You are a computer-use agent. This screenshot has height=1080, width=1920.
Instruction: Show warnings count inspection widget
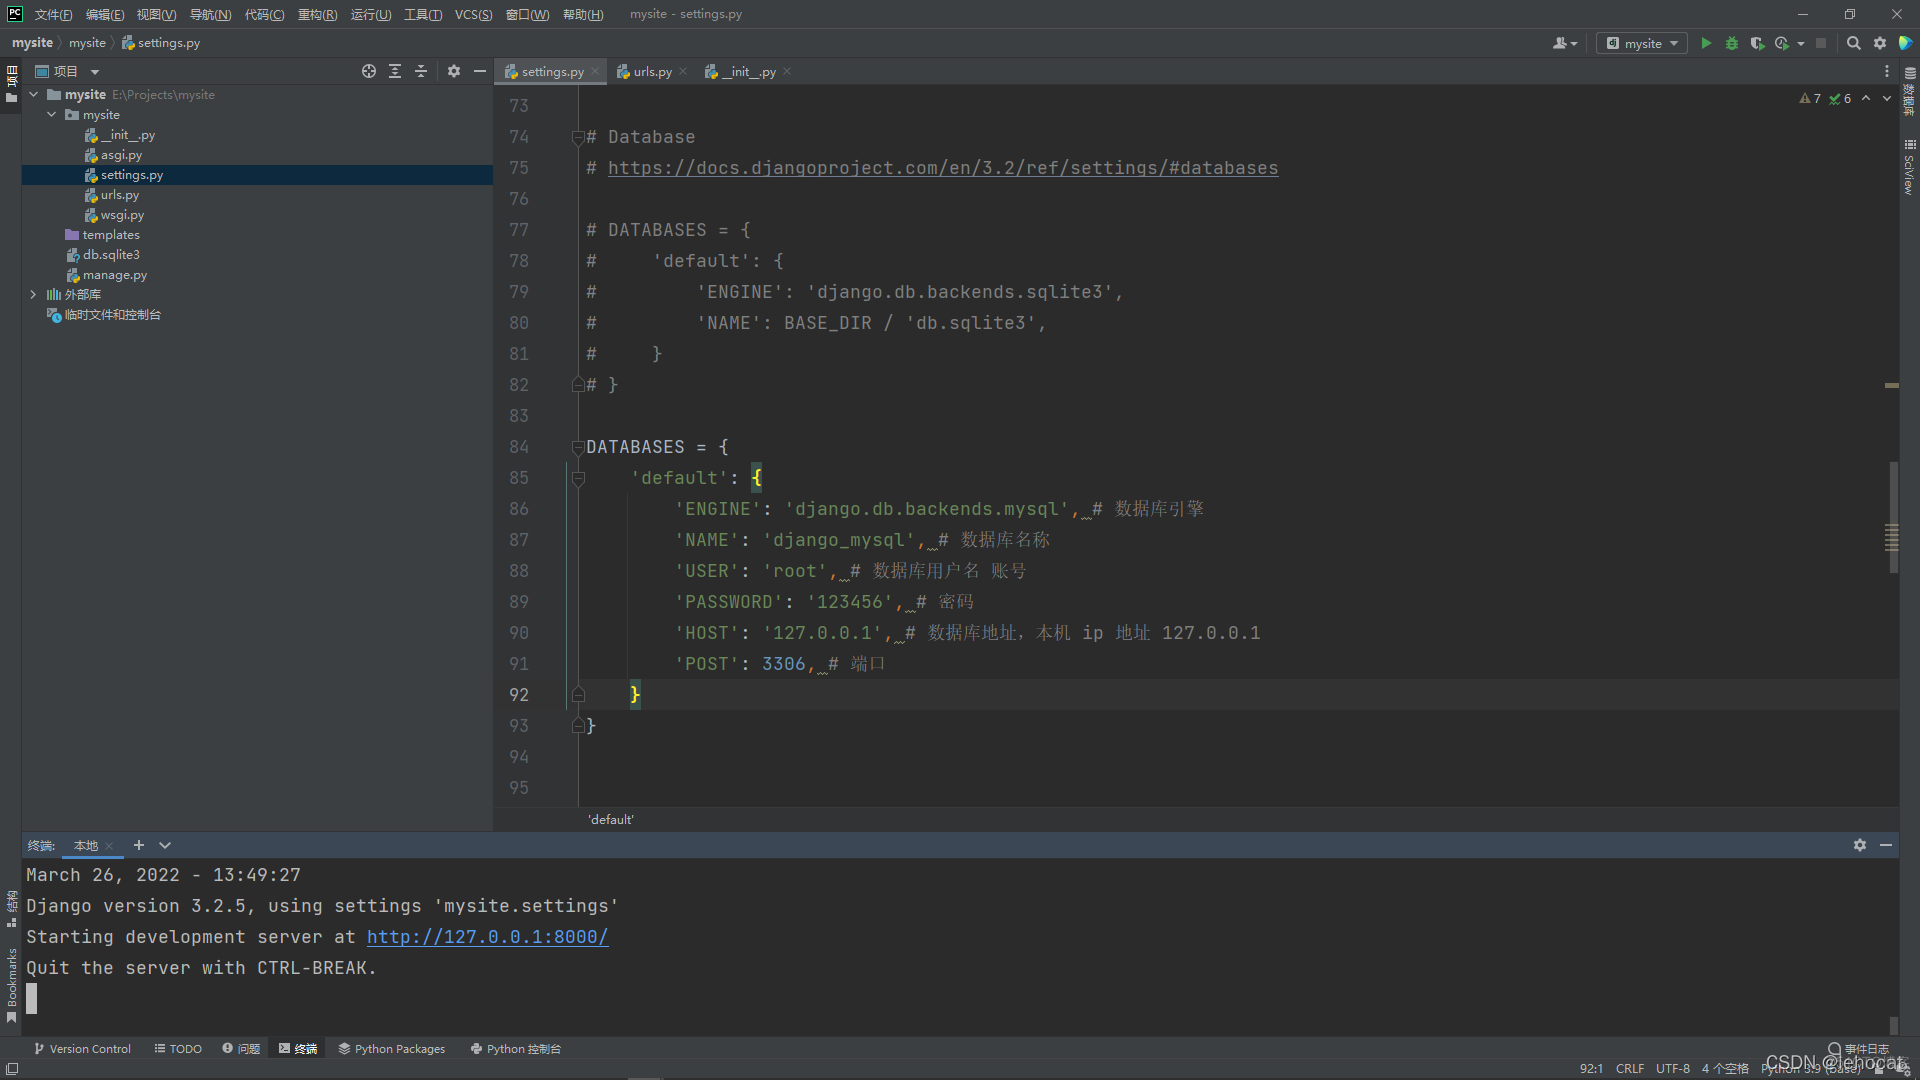point(1811,98)
